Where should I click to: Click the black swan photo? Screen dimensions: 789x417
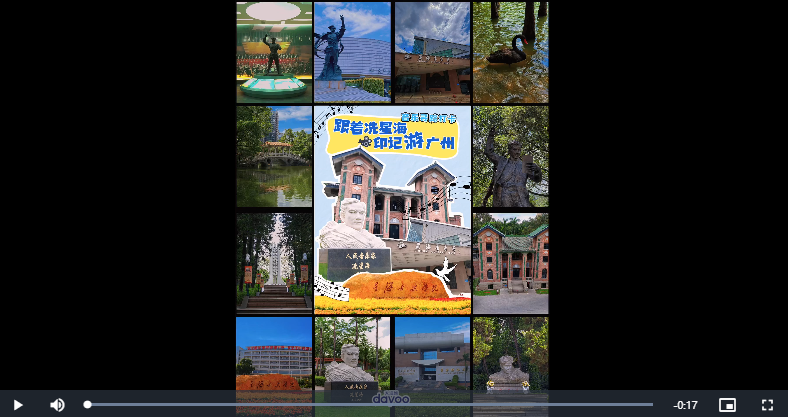510,52
